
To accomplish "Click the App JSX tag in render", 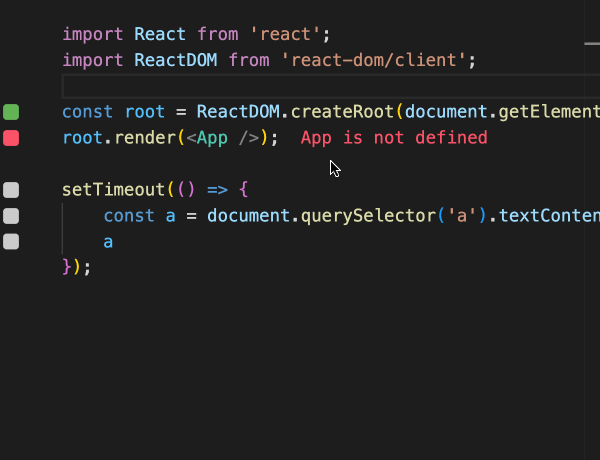I will point(212,138).
